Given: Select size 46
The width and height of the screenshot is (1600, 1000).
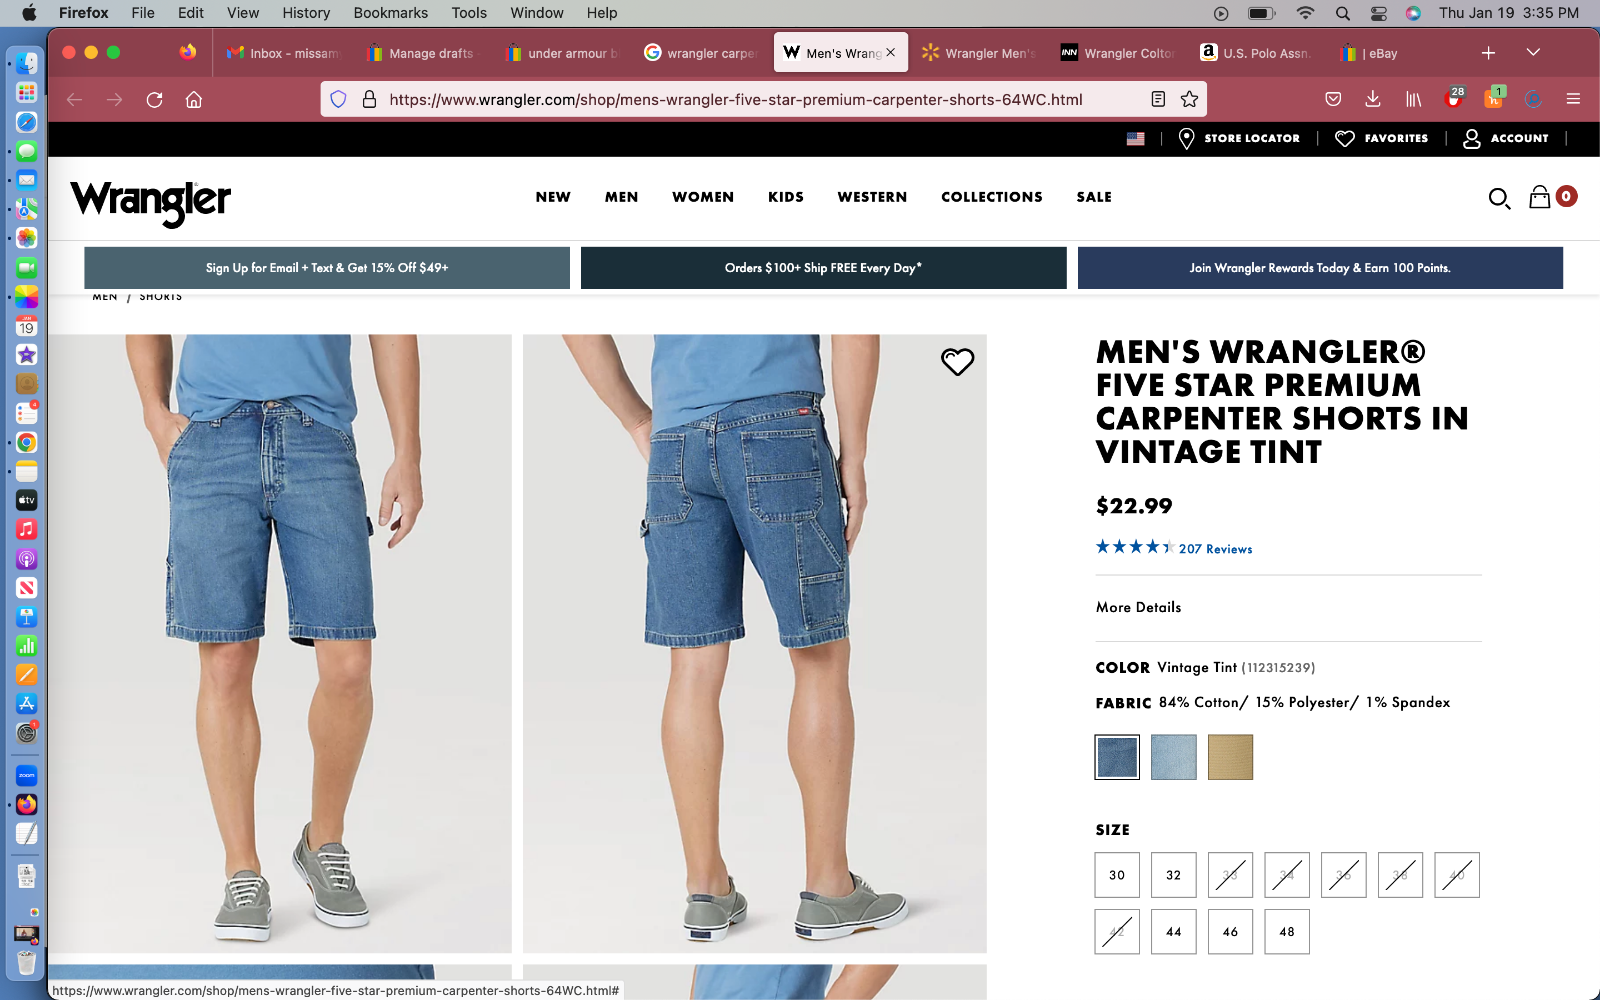Looking at the screenshot, I should 1230,932.
